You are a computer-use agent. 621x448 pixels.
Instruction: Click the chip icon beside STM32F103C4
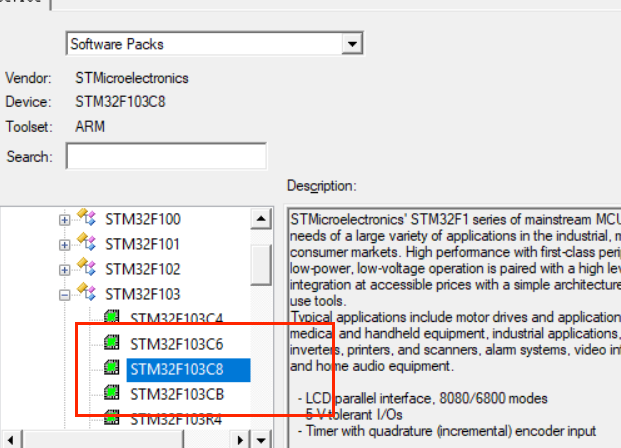click(112, 317)
